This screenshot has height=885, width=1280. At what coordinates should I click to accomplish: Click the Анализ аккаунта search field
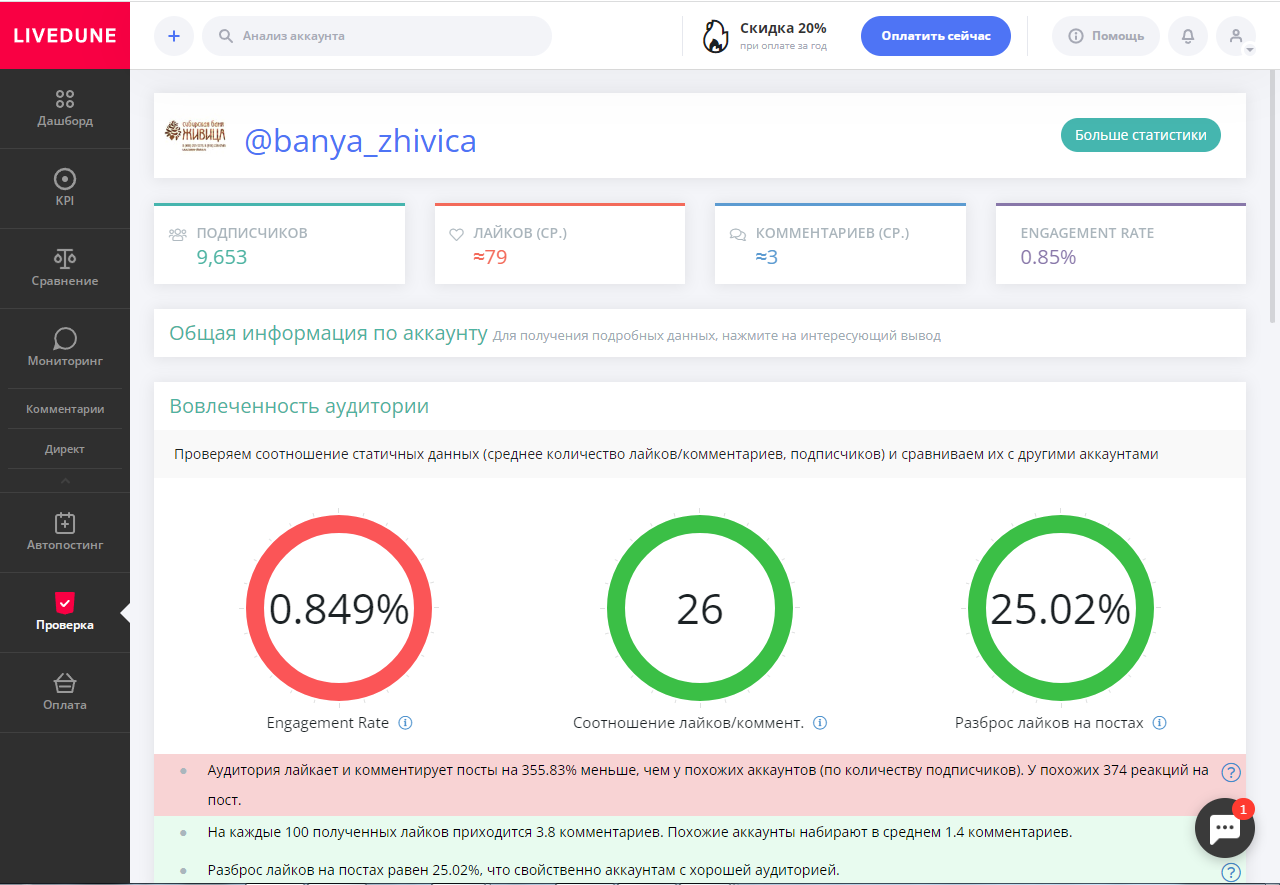click(377, 36)
